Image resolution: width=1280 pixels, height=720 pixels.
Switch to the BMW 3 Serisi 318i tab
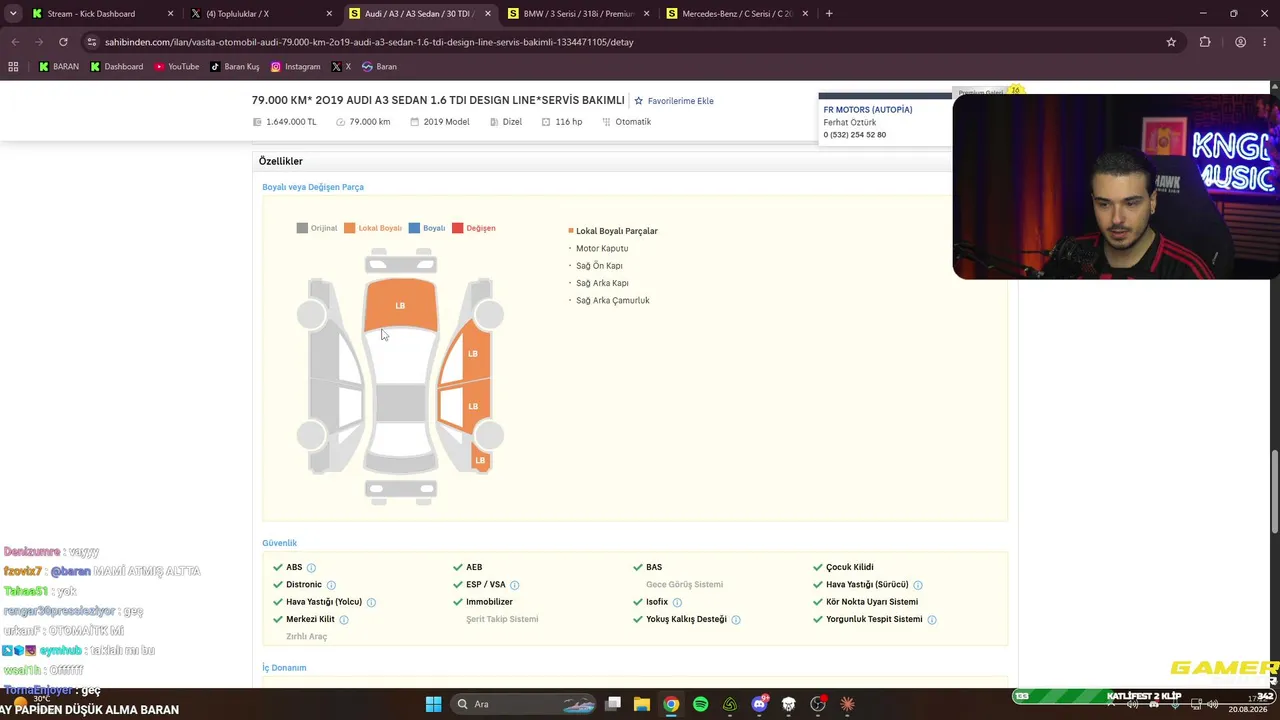click(578, 14)
